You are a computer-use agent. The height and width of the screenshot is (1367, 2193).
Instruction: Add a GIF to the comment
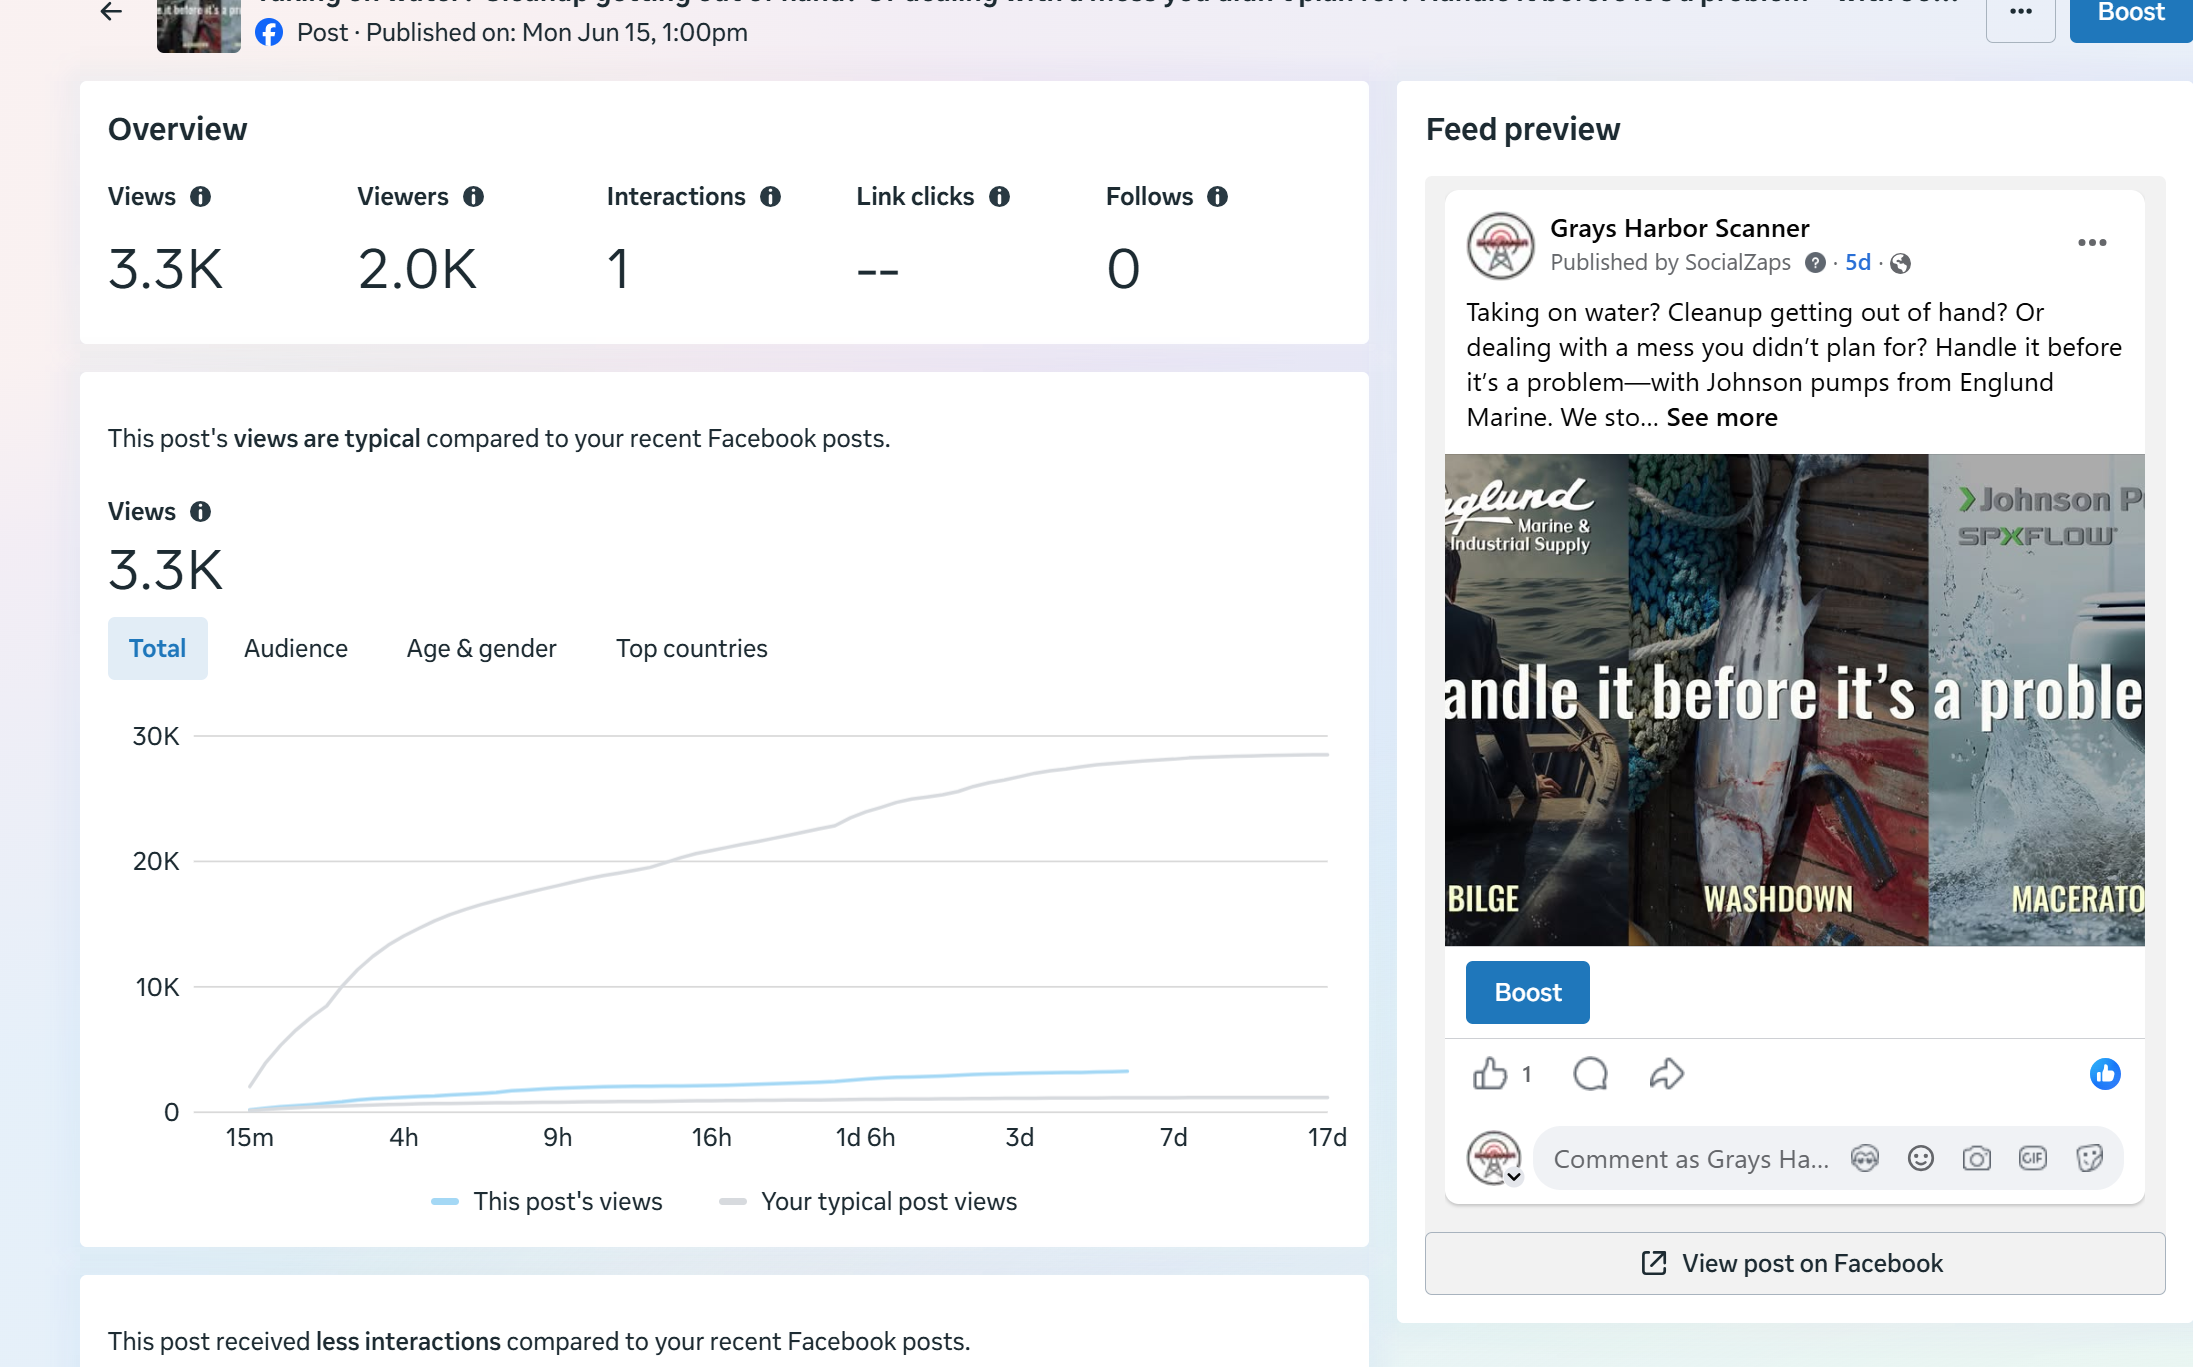coord(2033,1159)
